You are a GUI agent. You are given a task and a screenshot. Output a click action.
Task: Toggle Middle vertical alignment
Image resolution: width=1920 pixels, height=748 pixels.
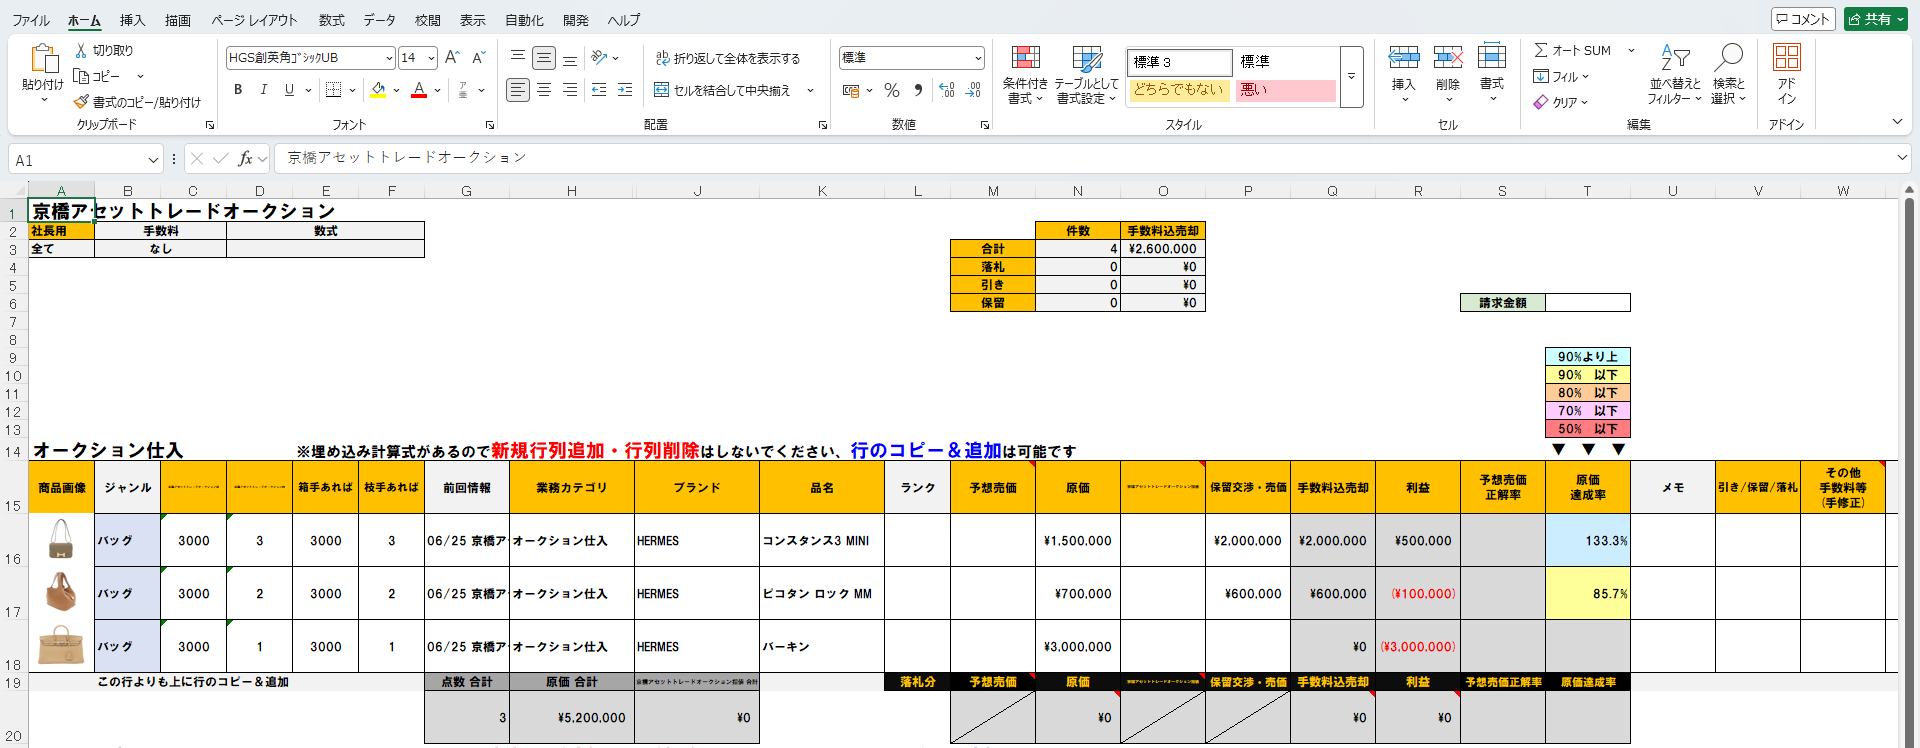click(x=544, y=58)
